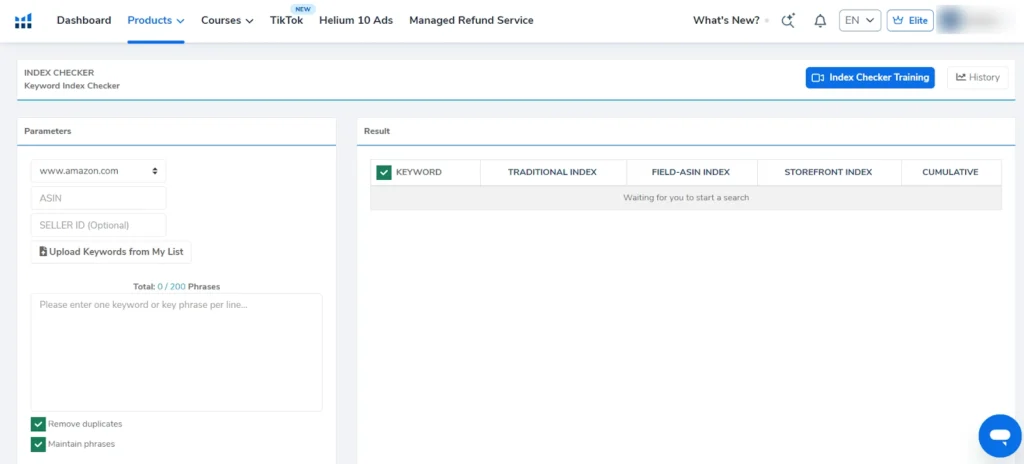View search History

pyautogui.click(x=977, y=77)
